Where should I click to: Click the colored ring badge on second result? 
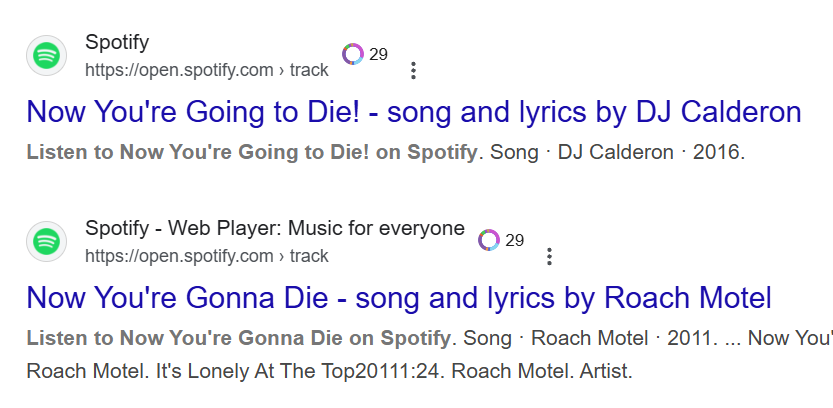pyautogui.click(x=489, y=240)
